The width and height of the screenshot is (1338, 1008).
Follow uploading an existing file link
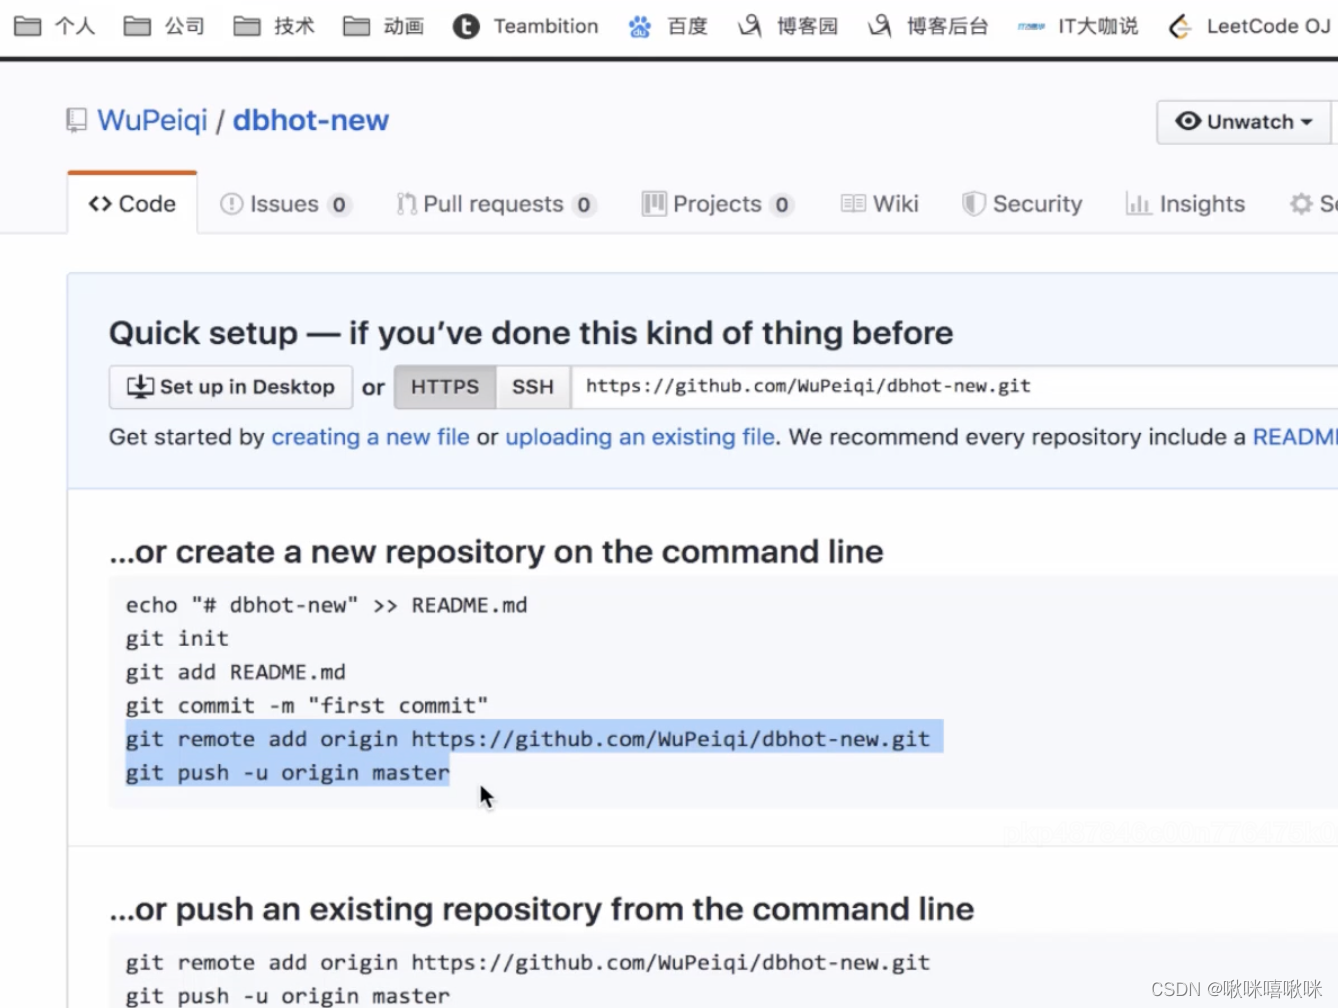pos(640,437)
